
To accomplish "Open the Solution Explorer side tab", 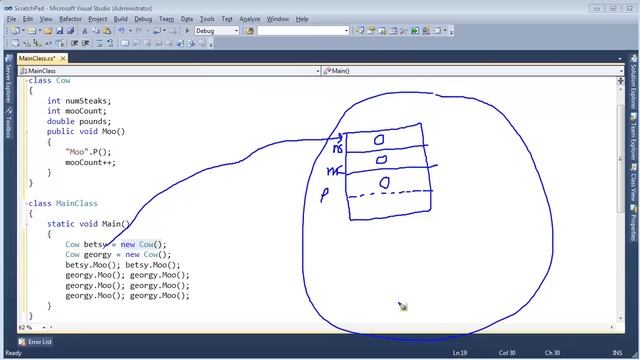I will click(633, 83).
